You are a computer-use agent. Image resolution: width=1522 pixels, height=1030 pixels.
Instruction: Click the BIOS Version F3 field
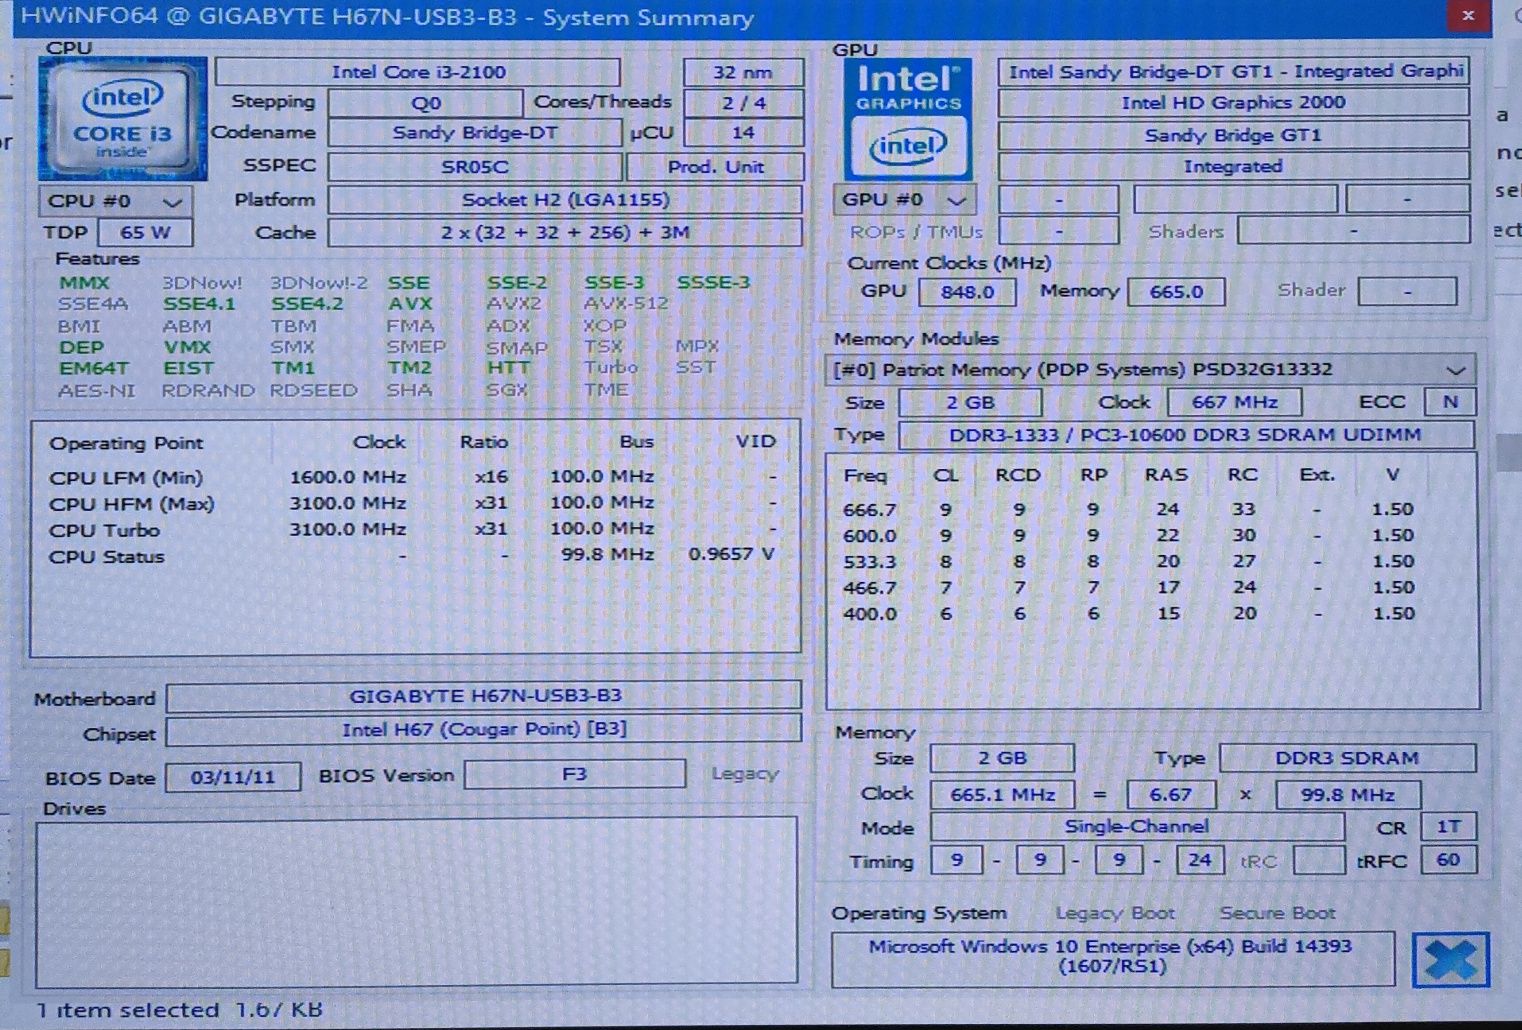coord(575,774)
